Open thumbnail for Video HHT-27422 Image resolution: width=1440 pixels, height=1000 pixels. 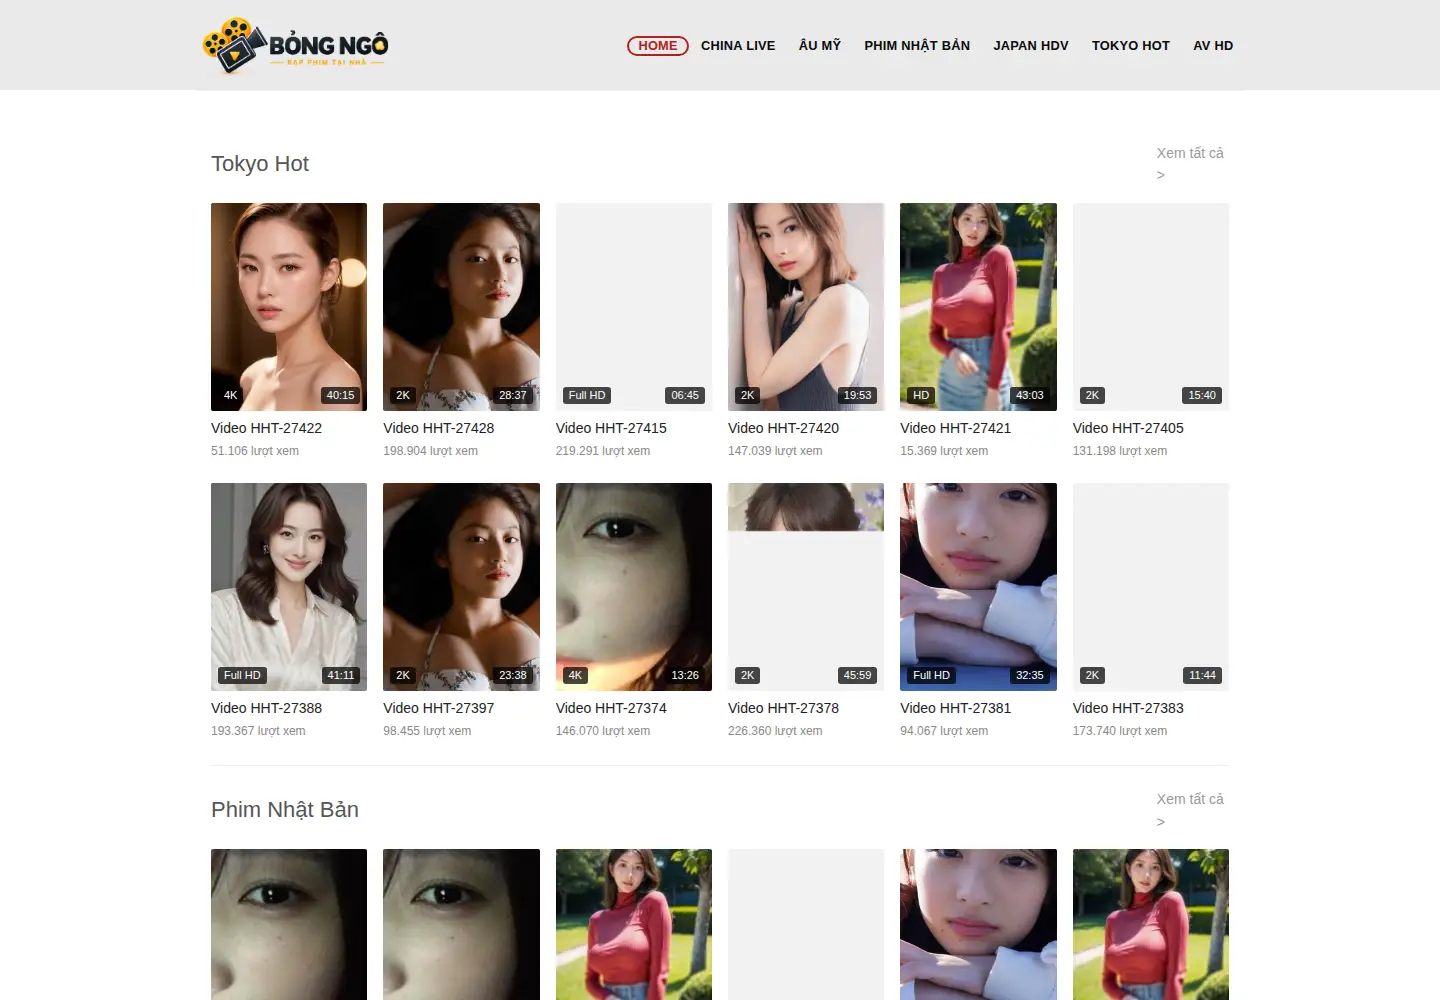pos(289,307)
